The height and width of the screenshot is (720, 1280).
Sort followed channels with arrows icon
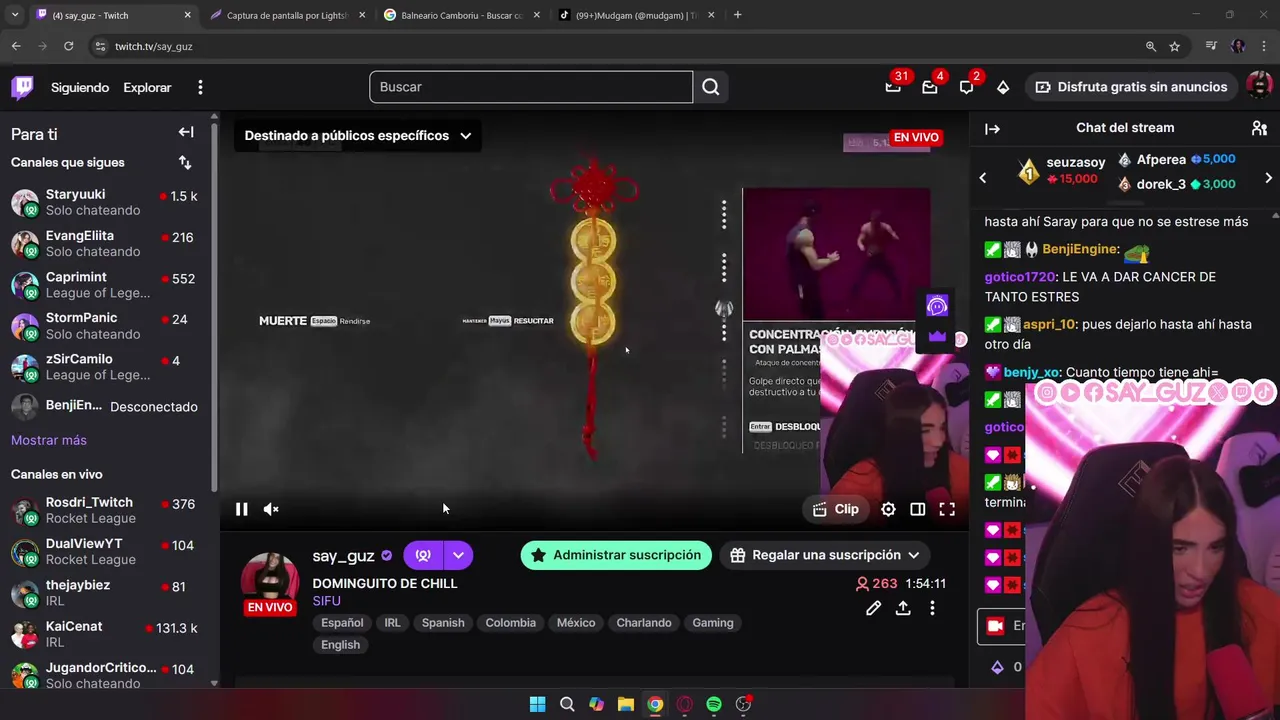pos(185,162)
